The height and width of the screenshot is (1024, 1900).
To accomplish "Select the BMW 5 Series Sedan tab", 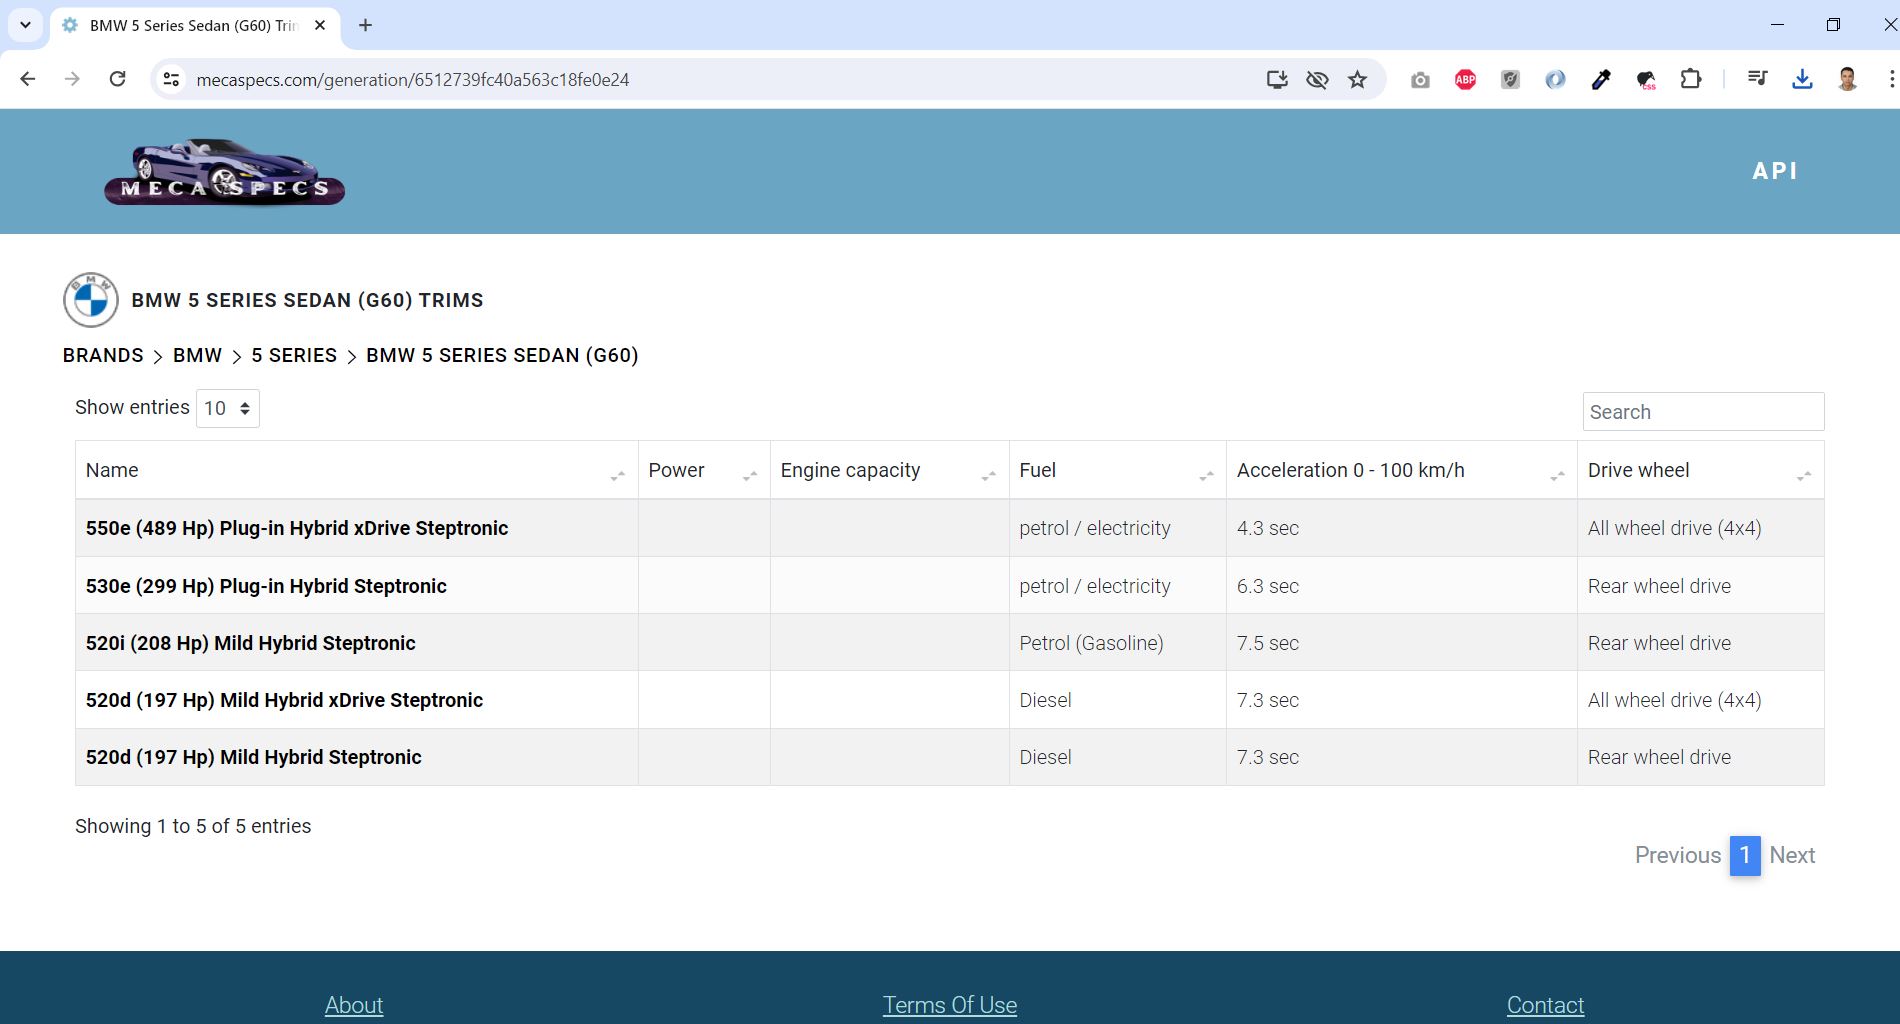I will (x=194, y=25).
